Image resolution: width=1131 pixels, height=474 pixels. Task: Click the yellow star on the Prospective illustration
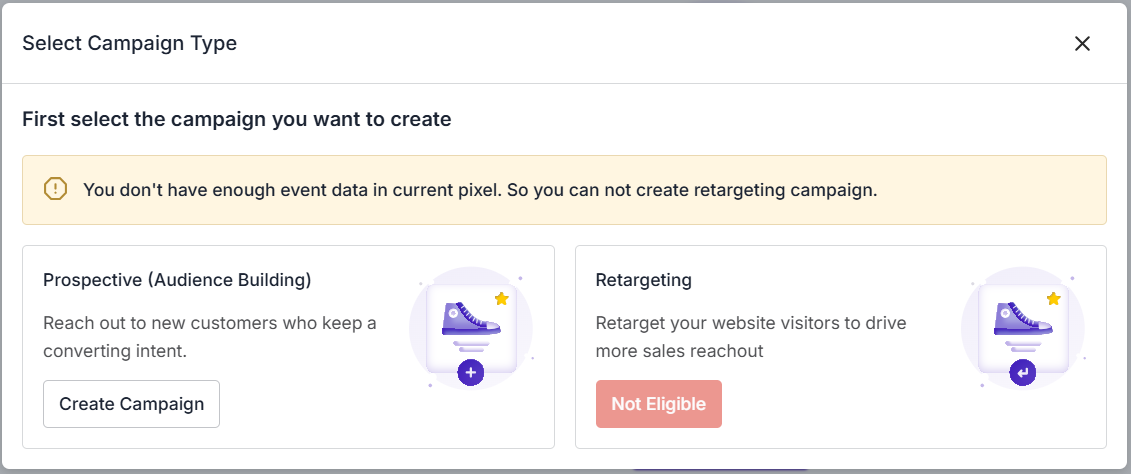[502, 298]
